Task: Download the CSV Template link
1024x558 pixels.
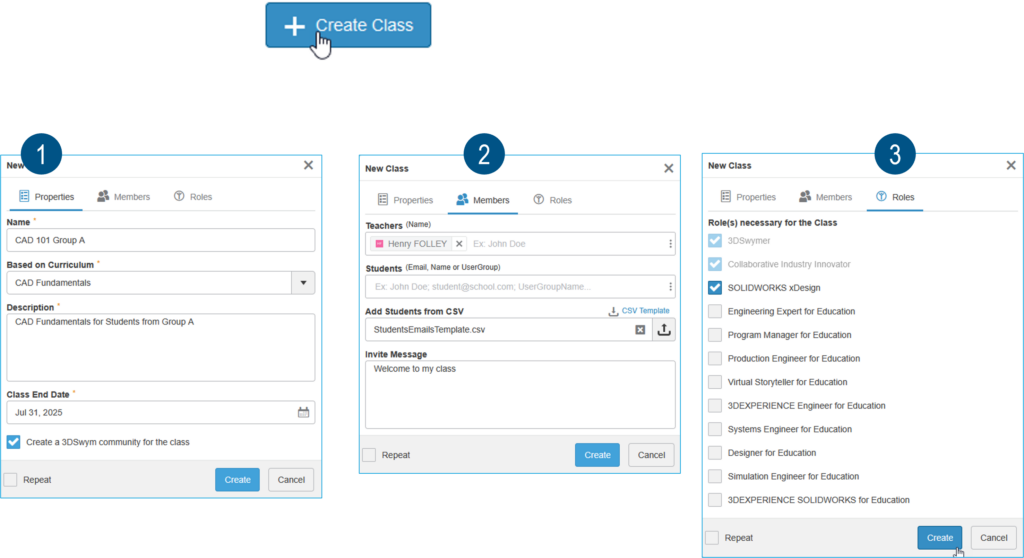Action: (x=639, y=311)
